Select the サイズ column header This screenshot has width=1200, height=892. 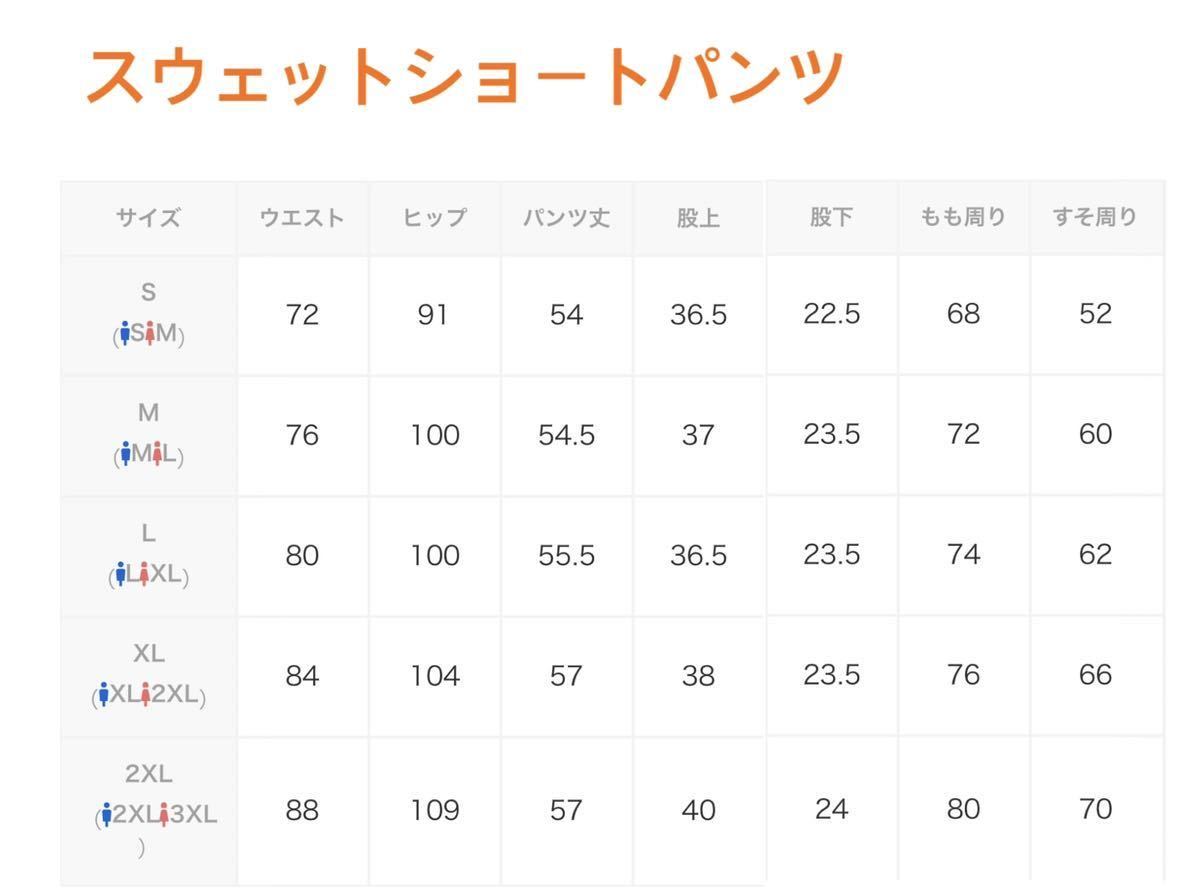(148, 218)
